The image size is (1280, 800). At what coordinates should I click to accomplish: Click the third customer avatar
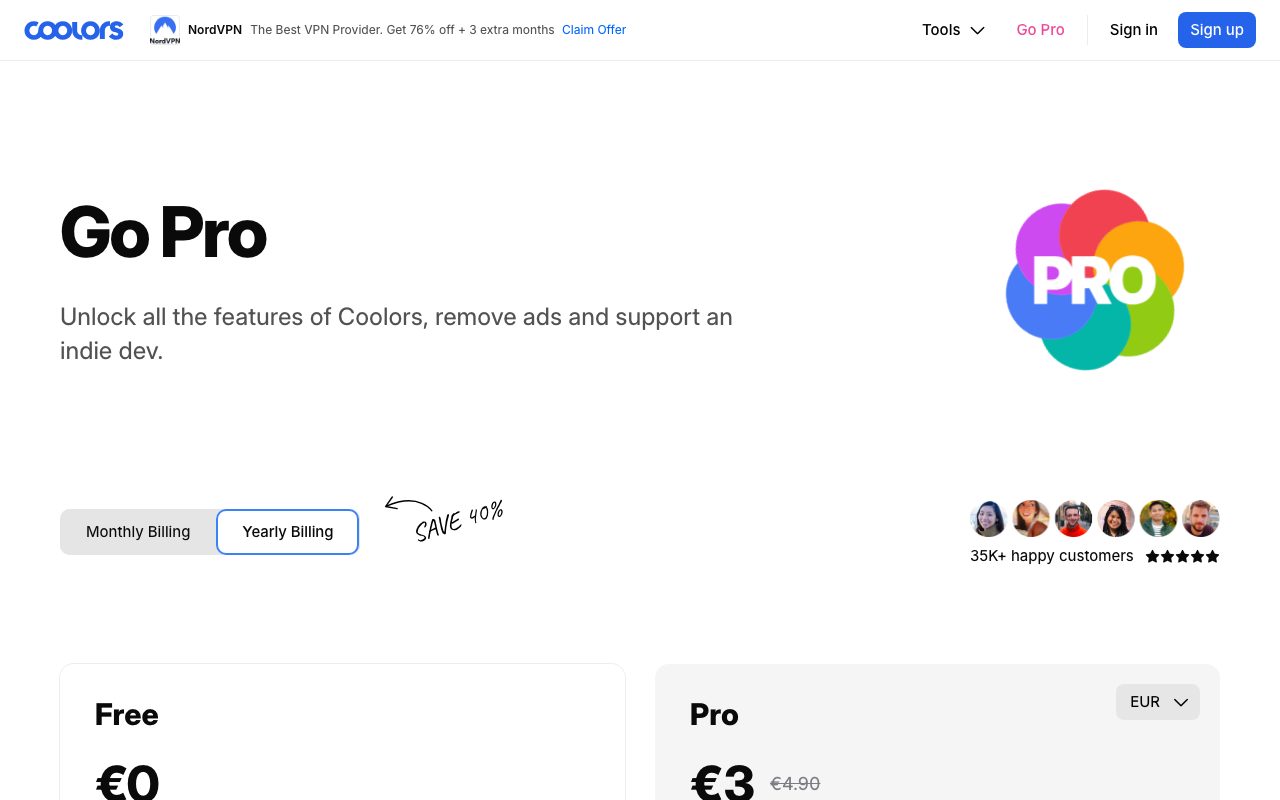[x=1073, y=519]
